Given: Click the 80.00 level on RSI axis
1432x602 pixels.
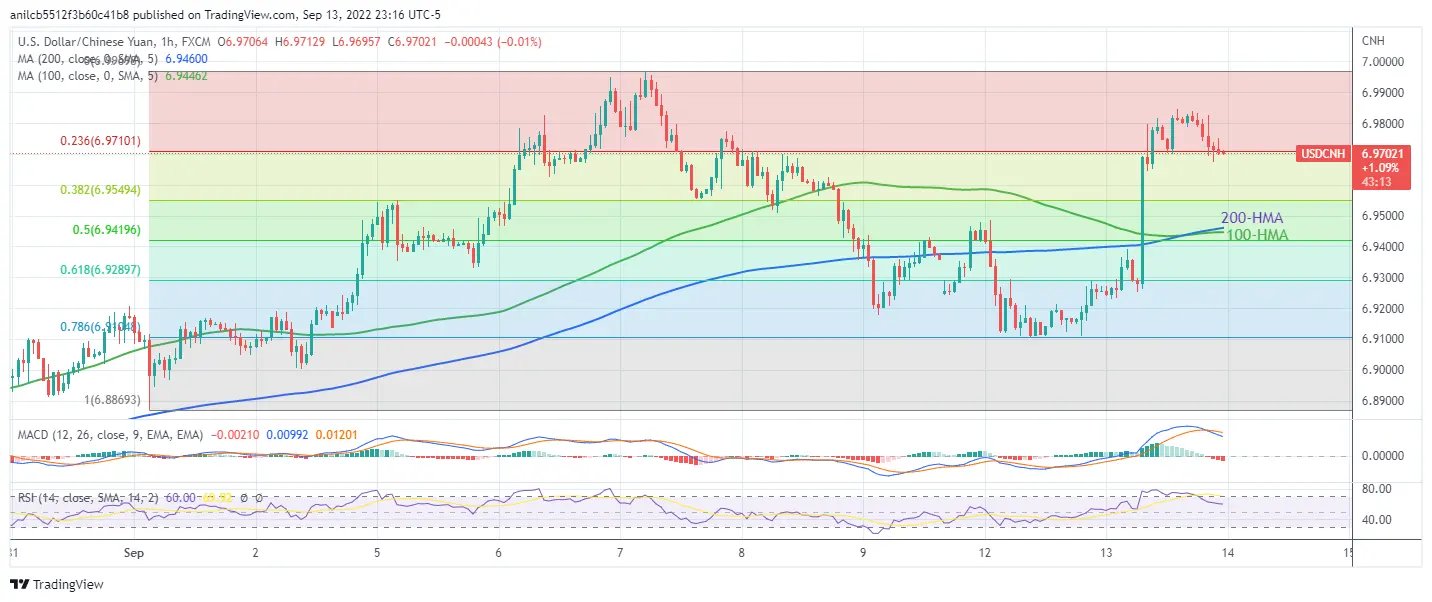Looking at the screenshot, I should [x=1376, y=489].
